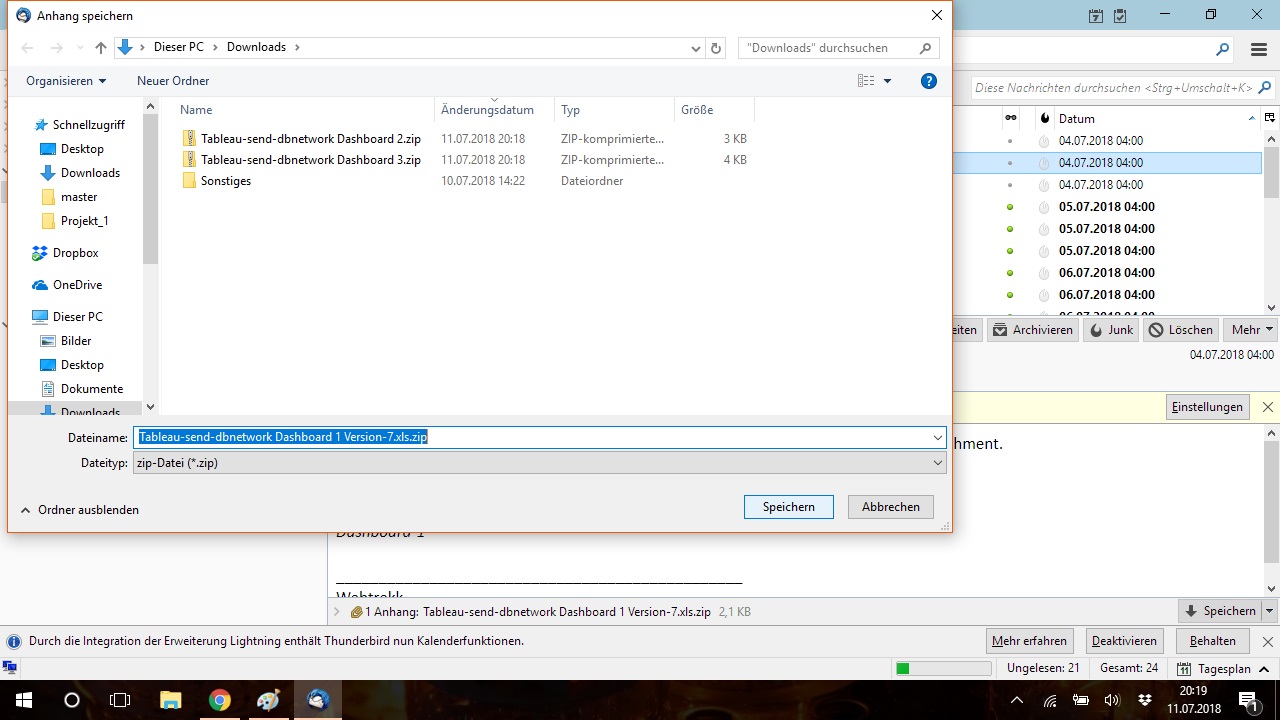Open the Sonstiges folder
1280x720 pixels.
point(225,181)
